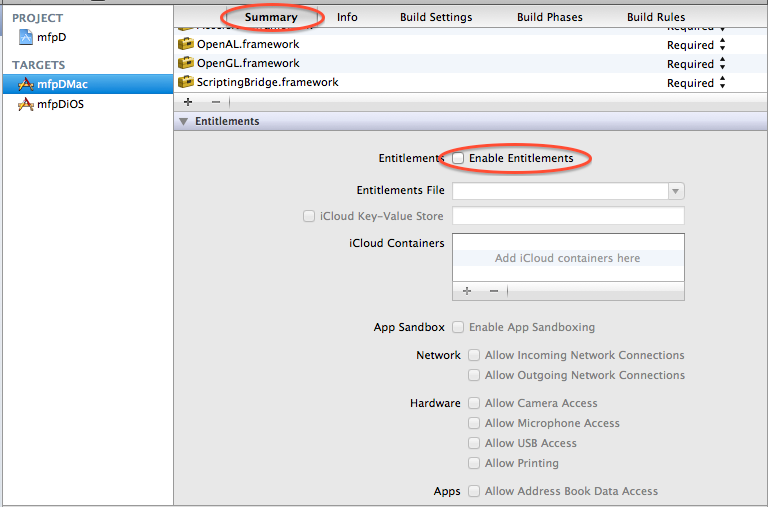The image size is (768, 507).
Task: Enable the Entitlements checkbox
Action: (458, 158)
